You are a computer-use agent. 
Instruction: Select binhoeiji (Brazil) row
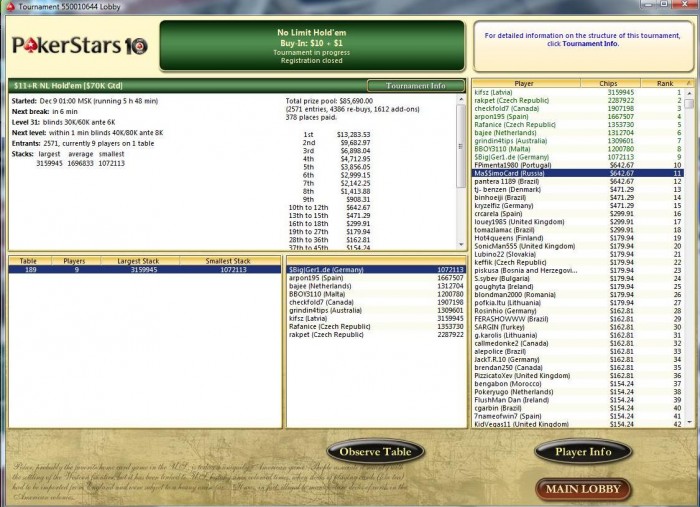pos(578,197)
